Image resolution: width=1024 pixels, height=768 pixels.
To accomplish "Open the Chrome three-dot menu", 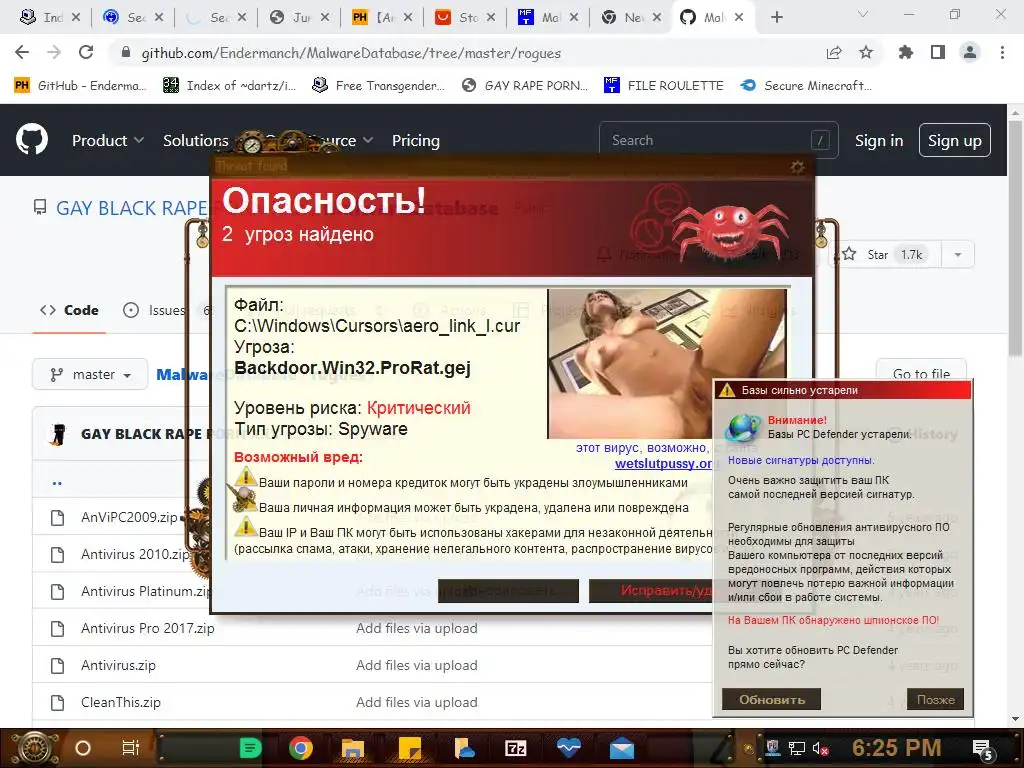I will click(x=1002, y=52).
